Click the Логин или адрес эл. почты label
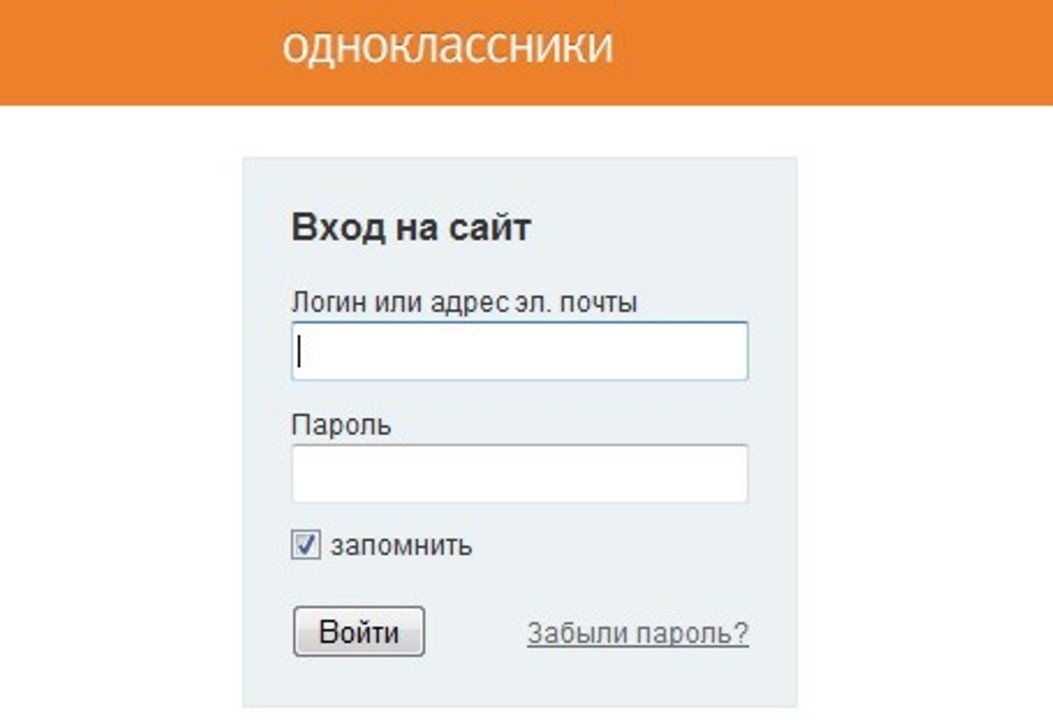Image resolution: width=1053 pixels, height=720 pixels. [464, 302]
